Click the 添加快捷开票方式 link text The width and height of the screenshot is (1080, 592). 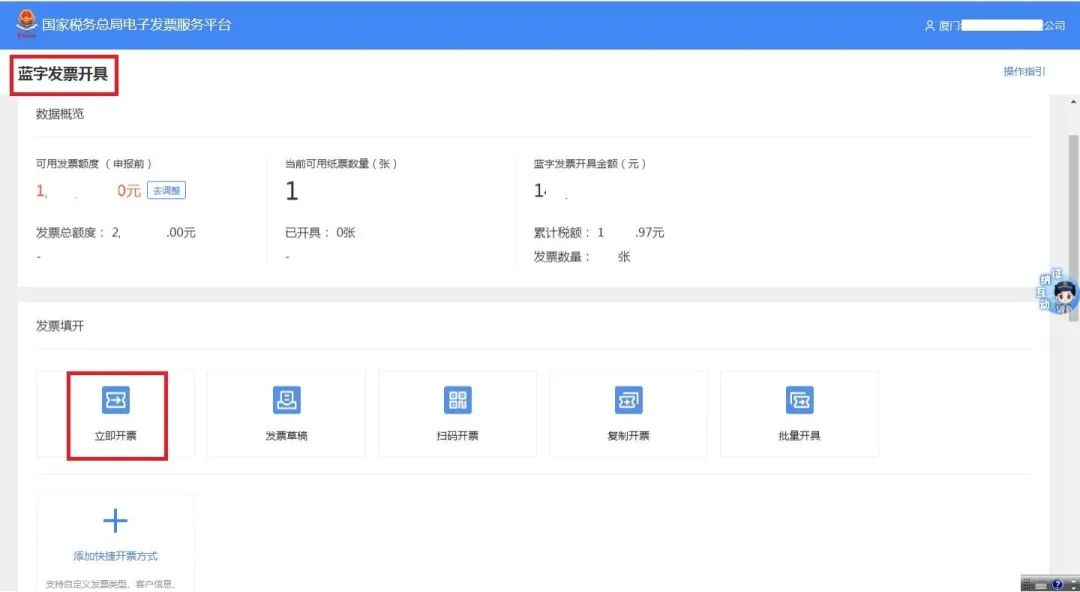point(116,556)
